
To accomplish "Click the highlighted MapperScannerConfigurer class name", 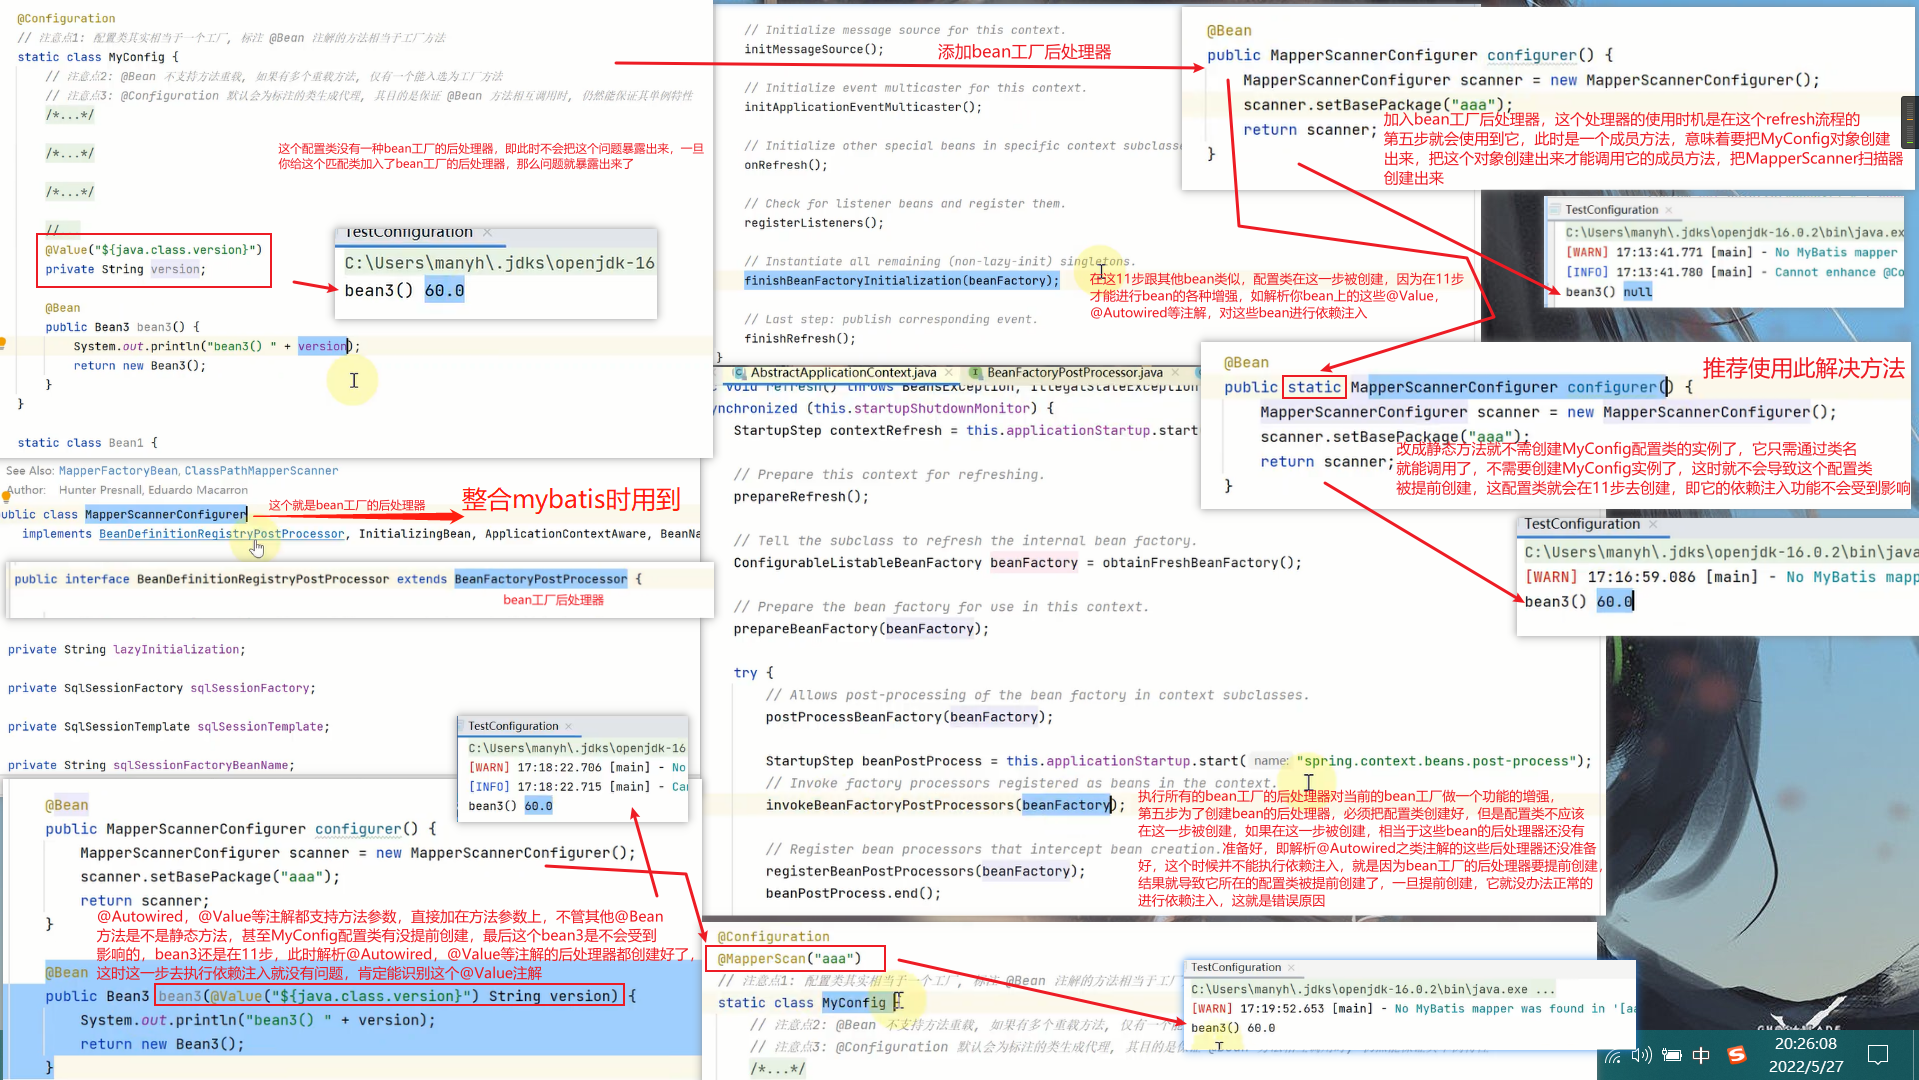I will [166, 514].
